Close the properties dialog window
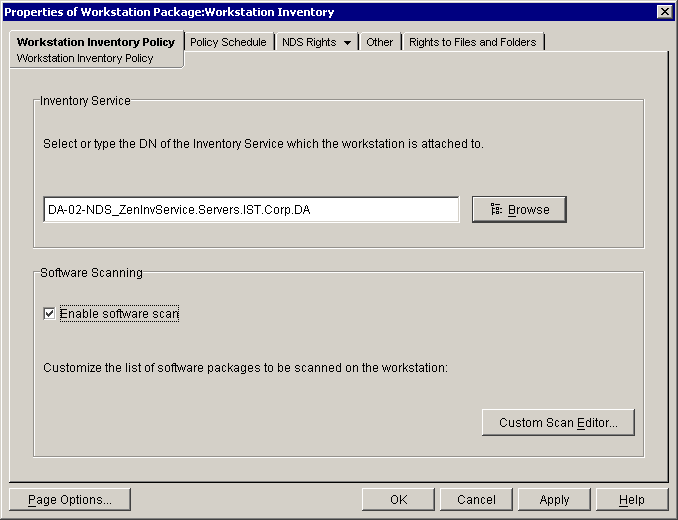 664,12
